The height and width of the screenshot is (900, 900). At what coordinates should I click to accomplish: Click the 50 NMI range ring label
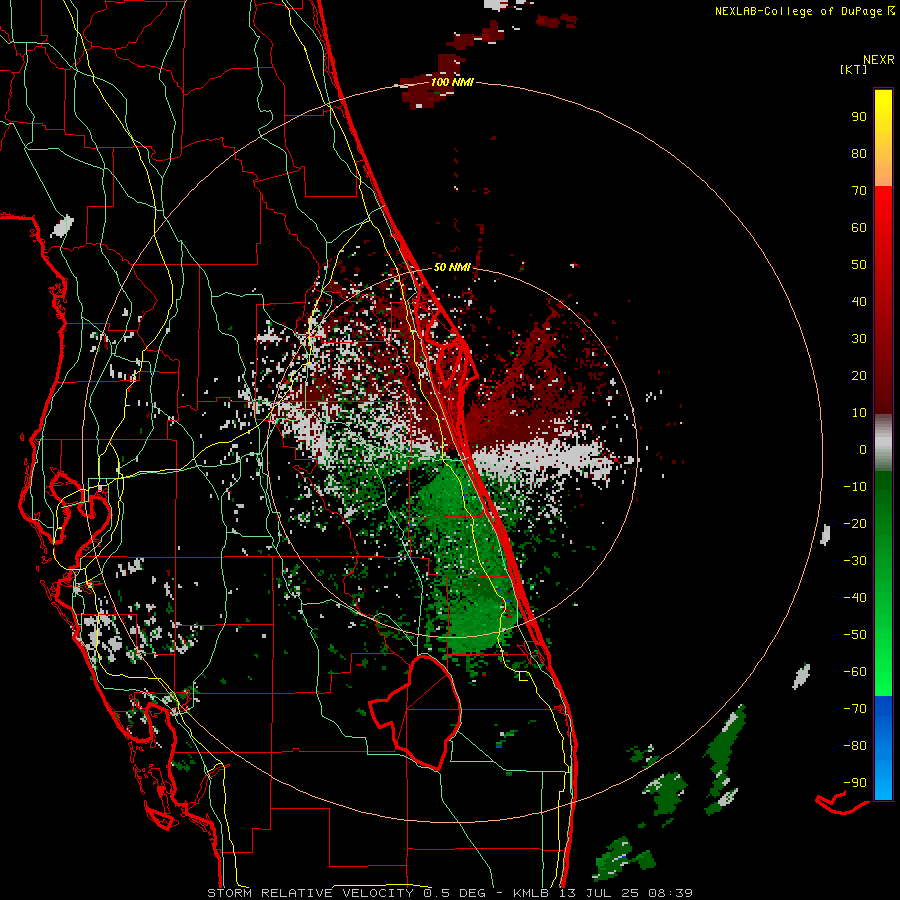point(452,267)
